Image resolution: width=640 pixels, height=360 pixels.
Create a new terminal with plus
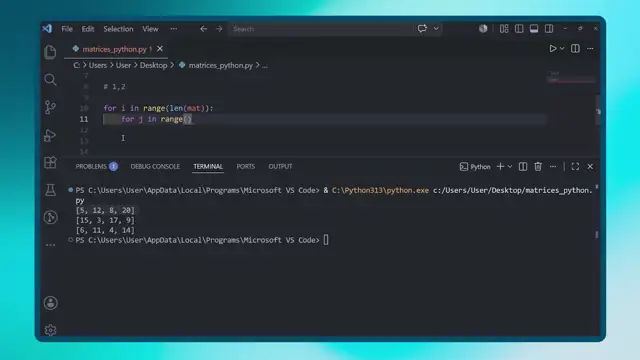point(500,167)
